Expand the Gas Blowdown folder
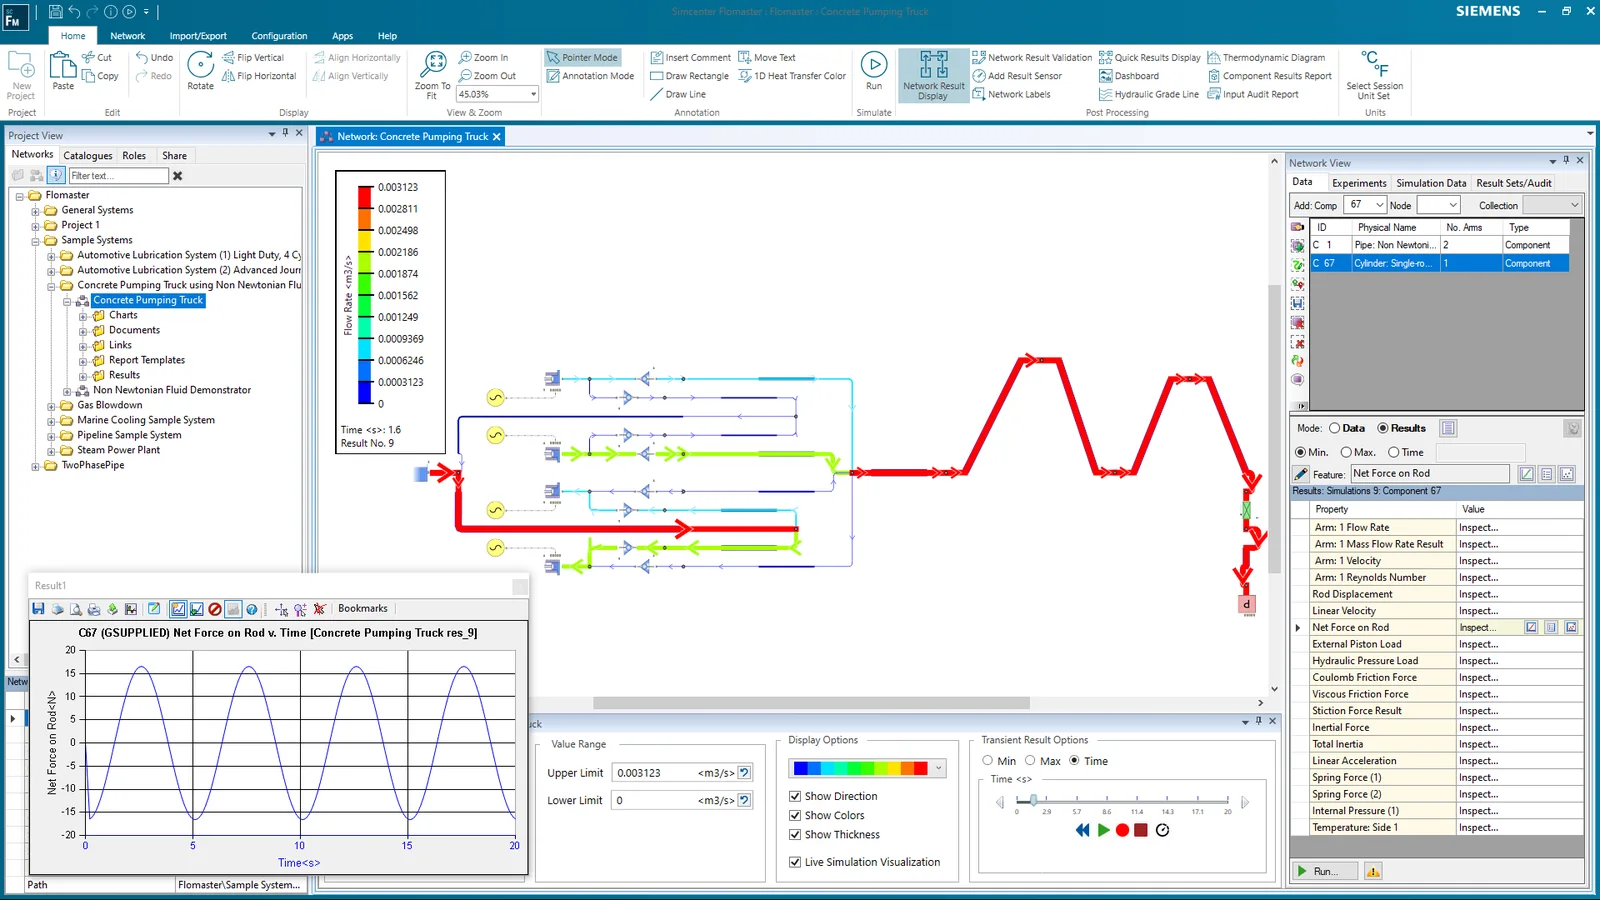This screenshot has height=900, width=1600. [51, 406]
